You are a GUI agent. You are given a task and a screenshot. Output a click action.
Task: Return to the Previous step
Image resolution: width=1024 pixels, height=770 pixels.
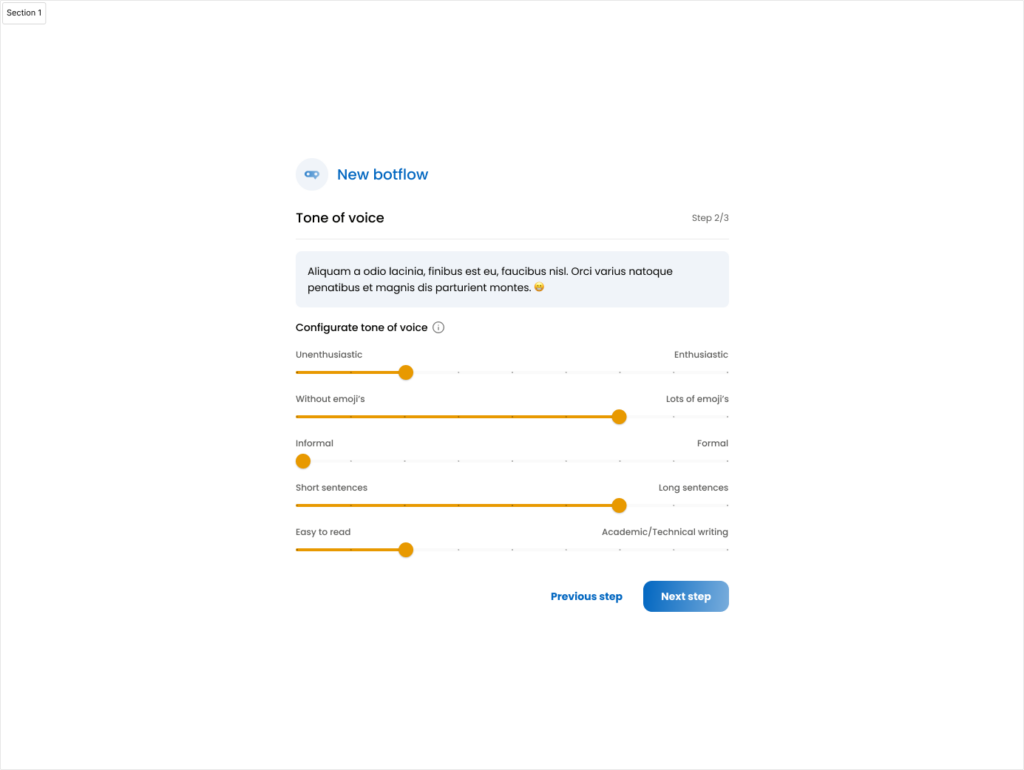click(x=586, y=596)
